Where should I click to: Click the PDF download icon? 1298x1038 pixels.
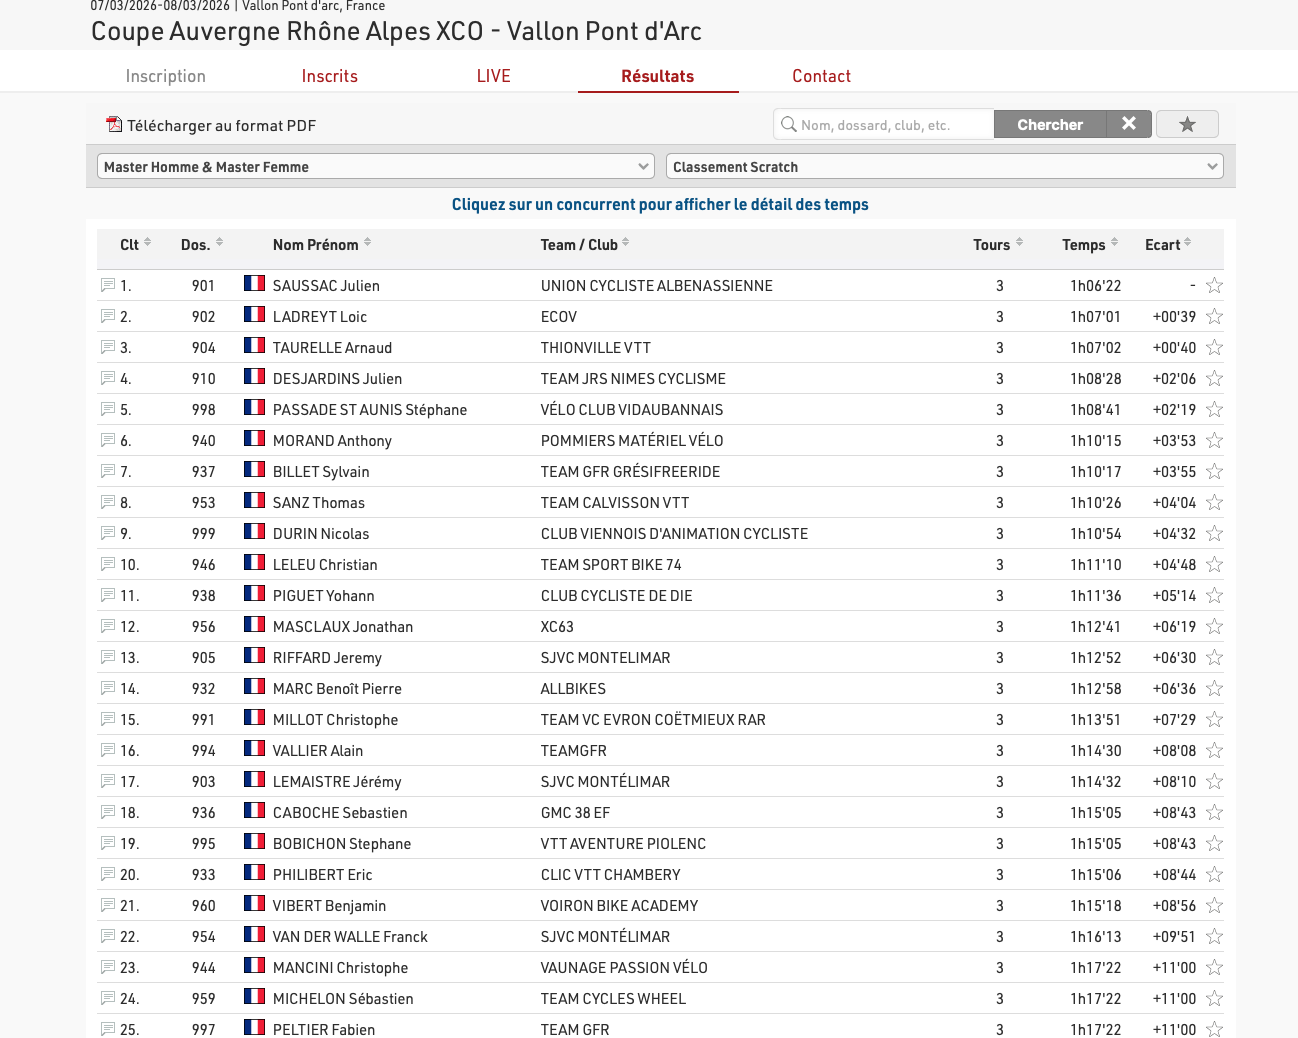114,125
